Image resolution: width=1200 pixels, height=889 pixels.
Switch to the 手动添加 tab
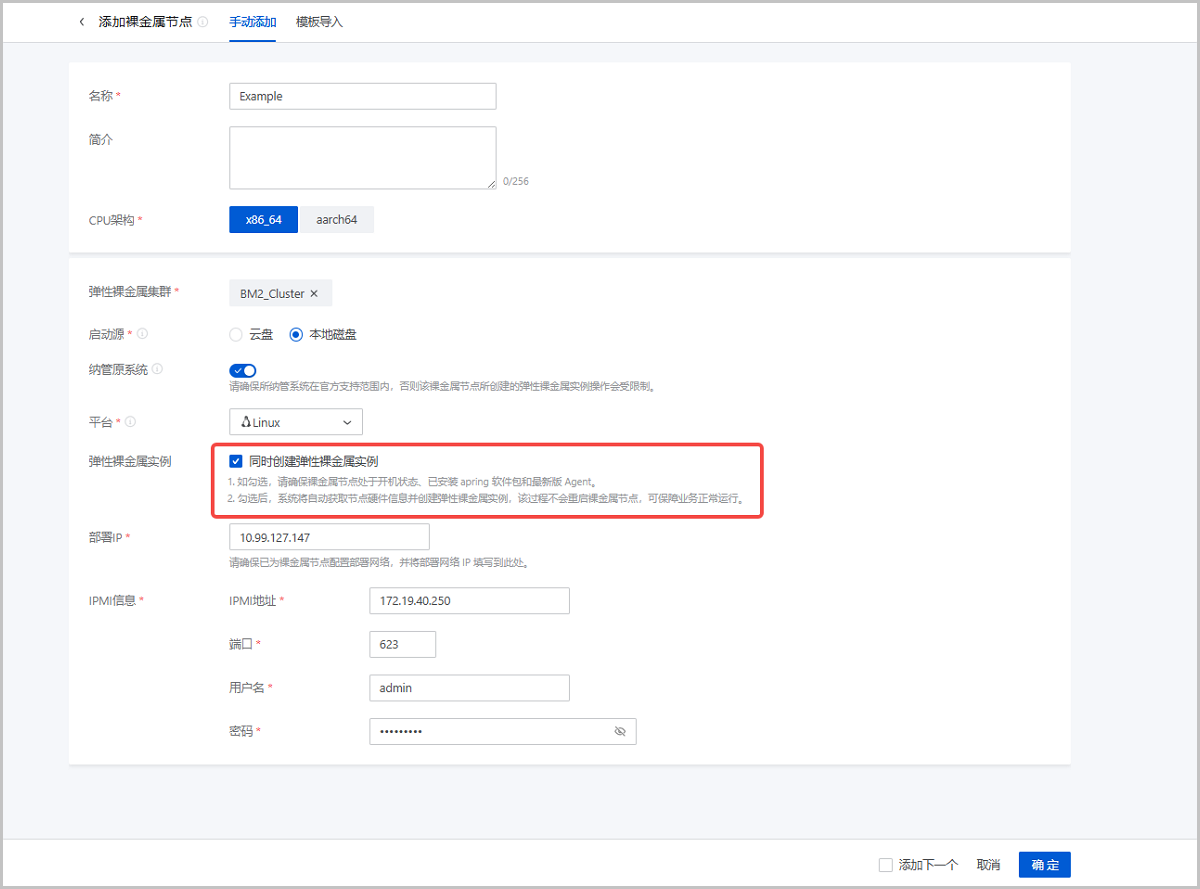click(252, 22)
